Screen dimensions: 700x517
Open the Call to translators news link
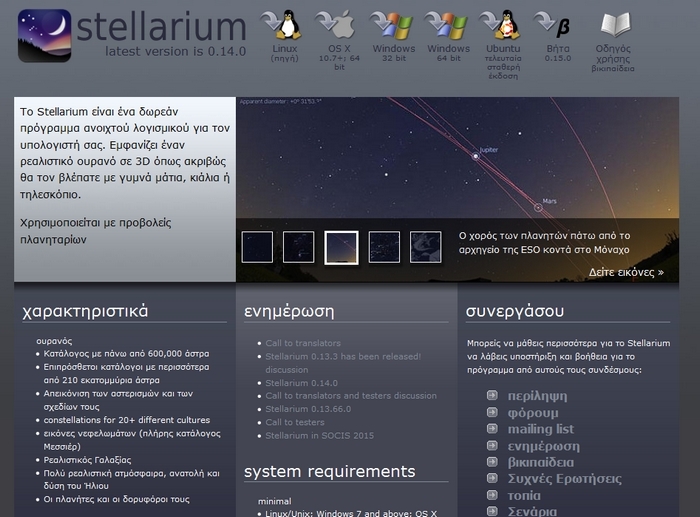coord(303,343)
